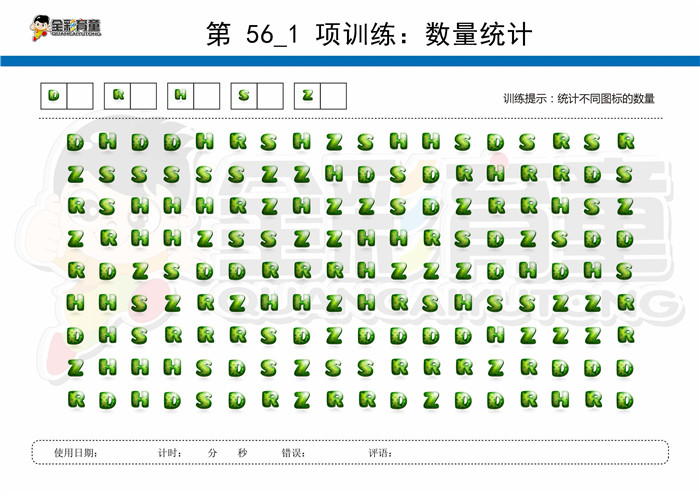Click the '评语:' label in the footer
The height and width of the screenshot is (494, 700).
(x=380, y=453)
